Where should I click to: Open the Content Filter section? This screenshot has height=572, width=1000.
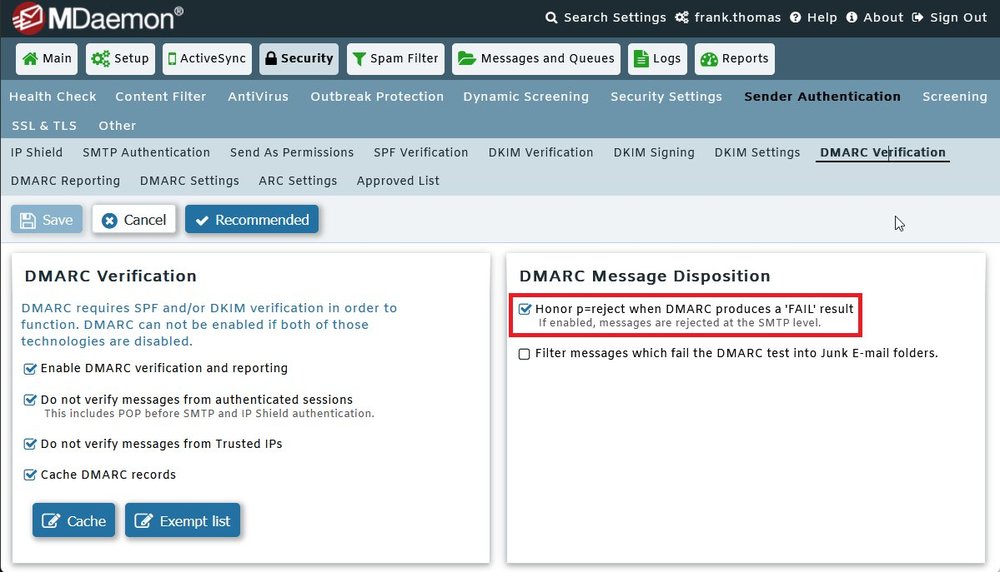click(x=161, y=96)
